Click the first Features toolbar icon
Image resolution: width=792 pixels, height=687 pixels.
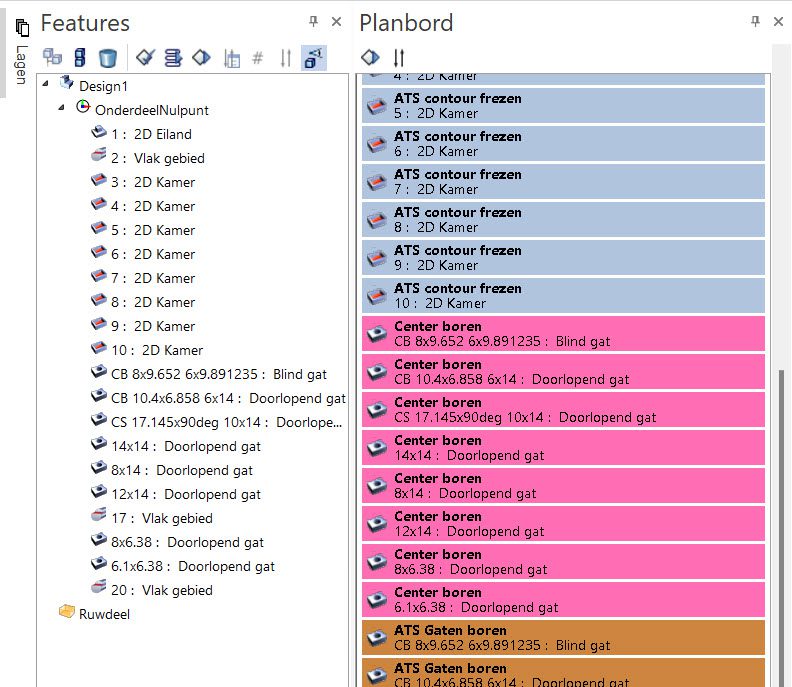pyautogui.click(x=52, y=58)
